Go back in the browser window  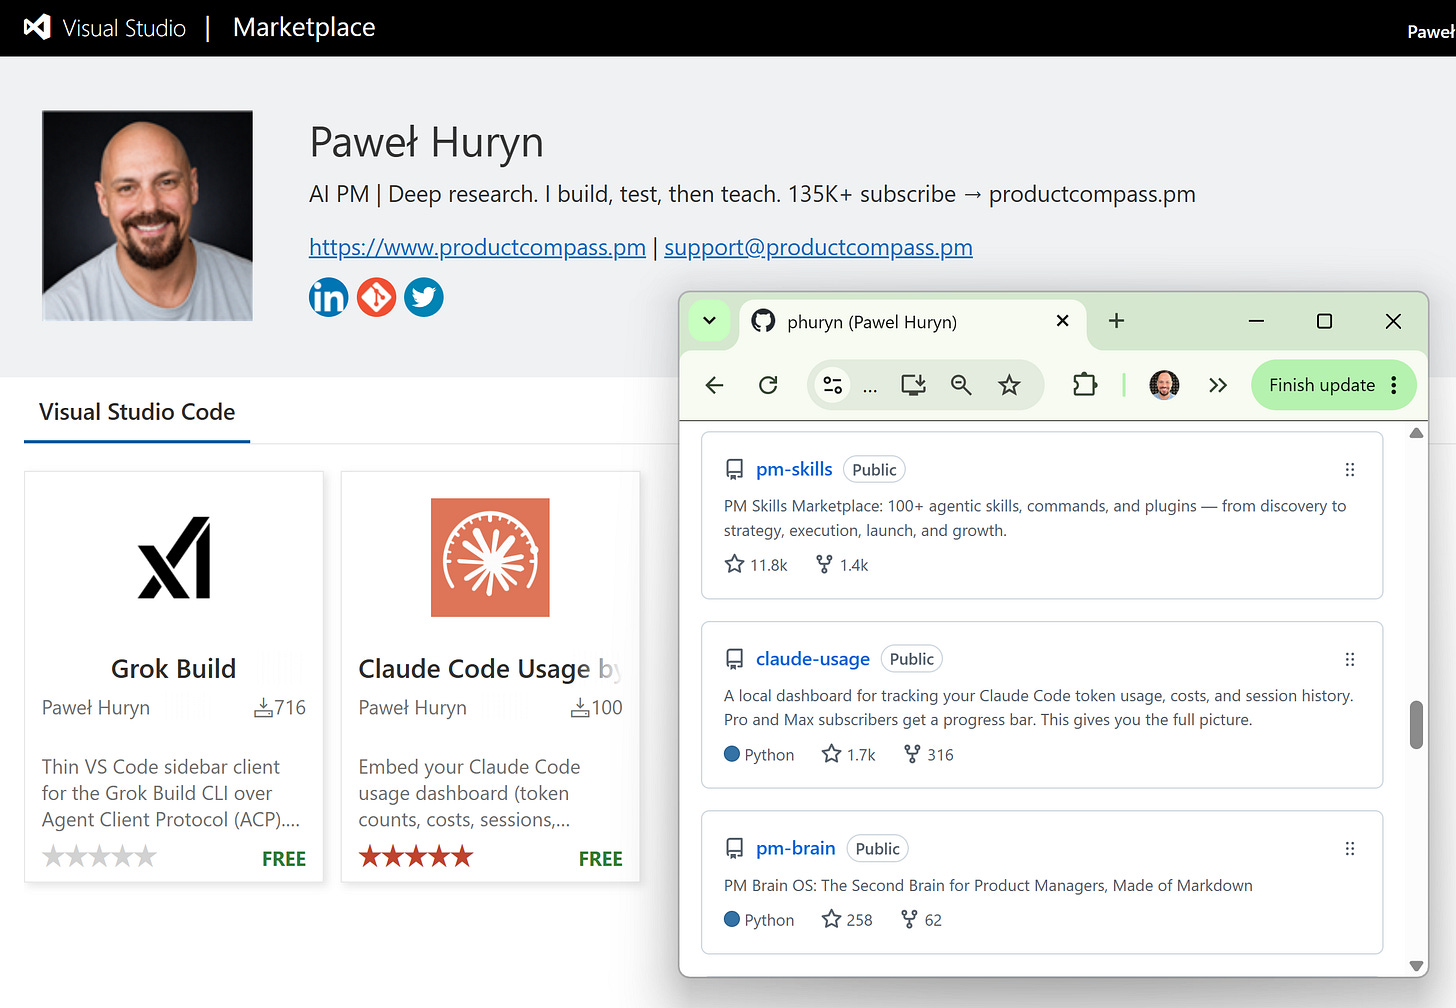pos(714,385)
